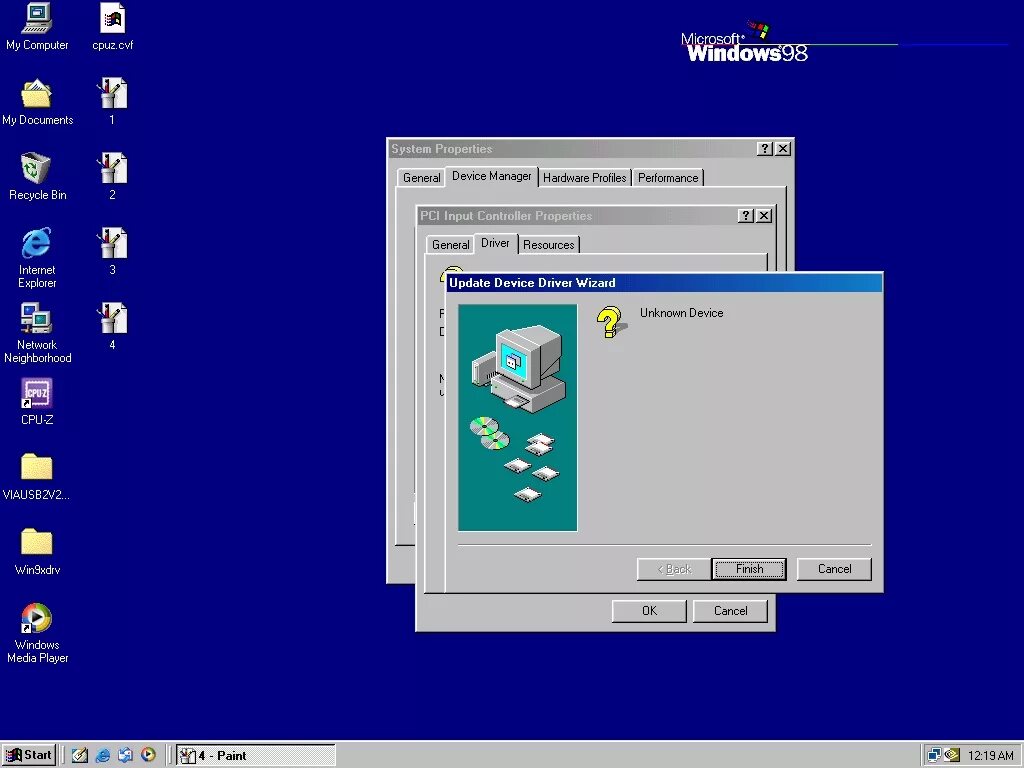Open the Recycle Bin

pos(37,172)
